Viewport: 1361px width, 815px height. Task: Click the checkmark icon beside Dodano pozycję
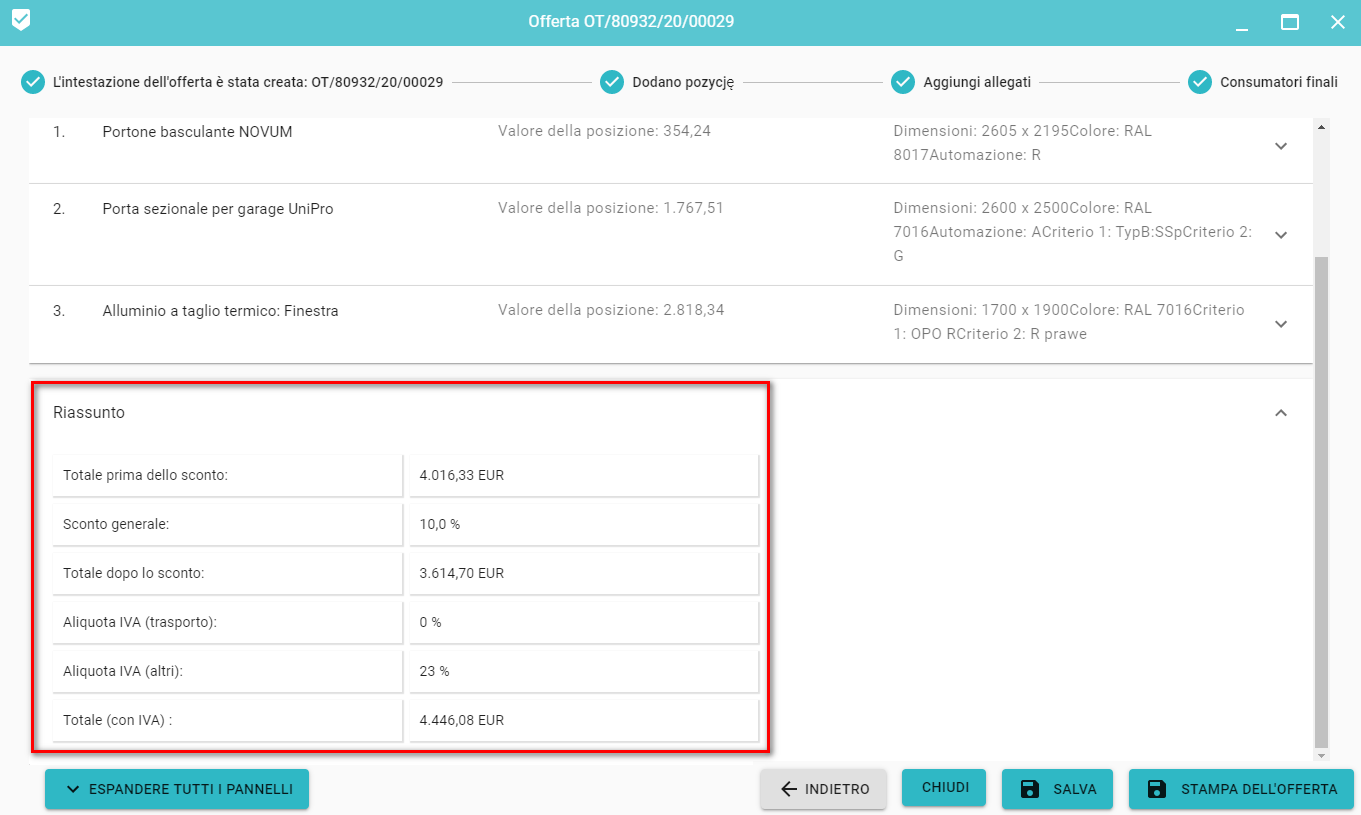click(612, 82)
